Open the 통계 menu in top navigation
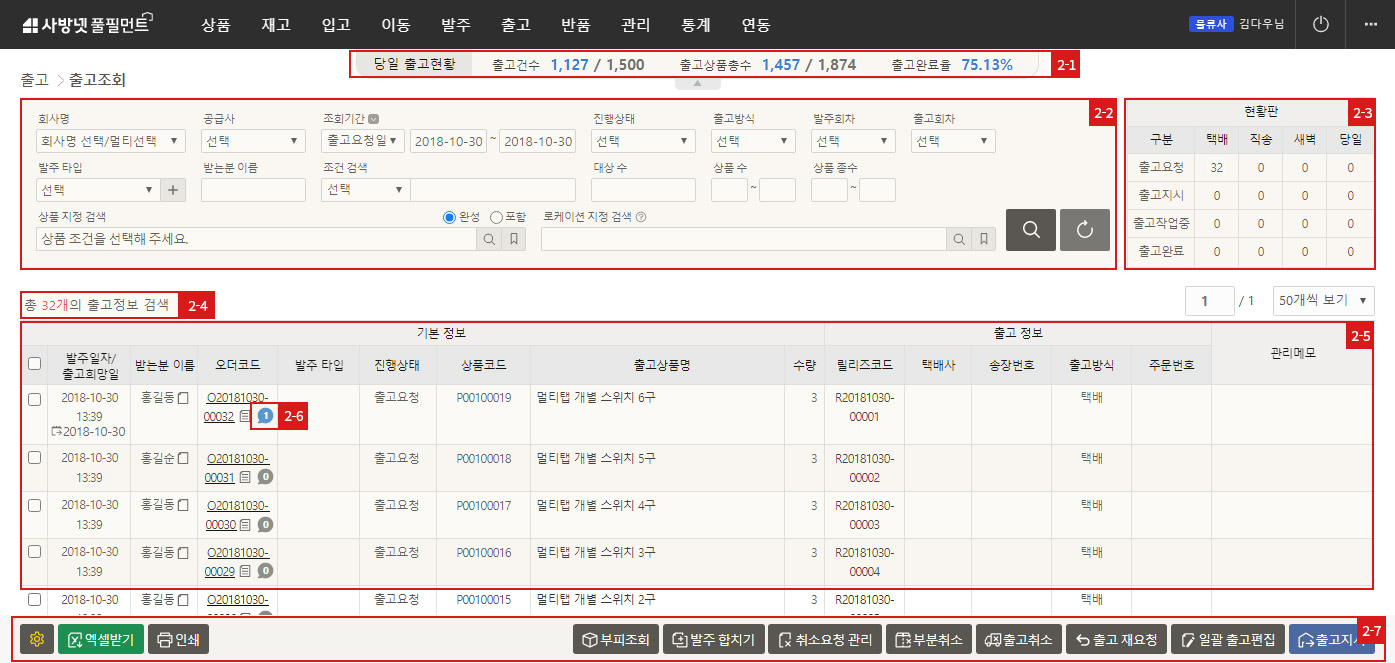Screen dimensions: 1395x663 pos(695,25)
